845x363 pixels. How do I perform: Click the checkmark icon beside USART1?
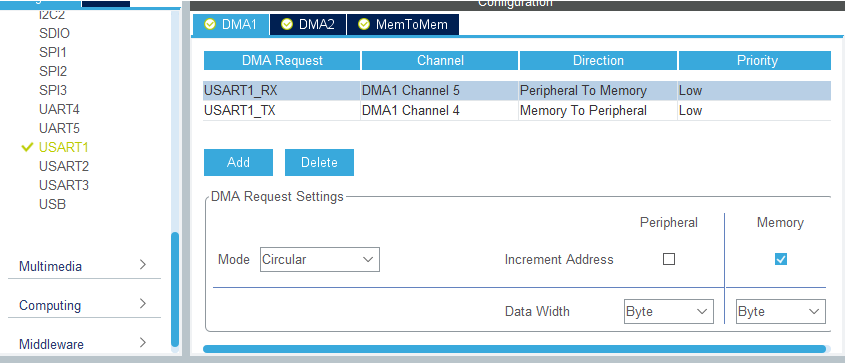[27, 147]
